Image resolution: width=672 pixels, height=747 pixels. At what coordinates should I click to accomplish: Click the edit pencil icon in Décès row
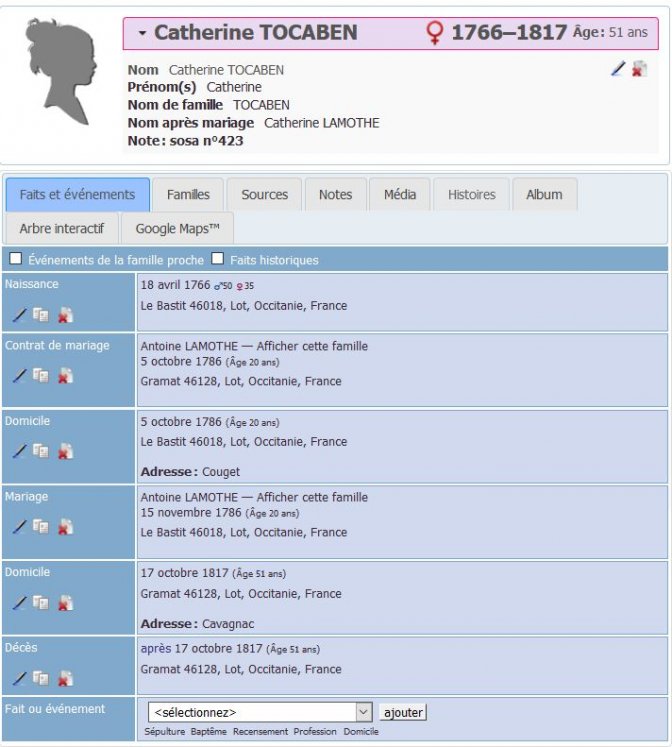(x=19, y=678)
